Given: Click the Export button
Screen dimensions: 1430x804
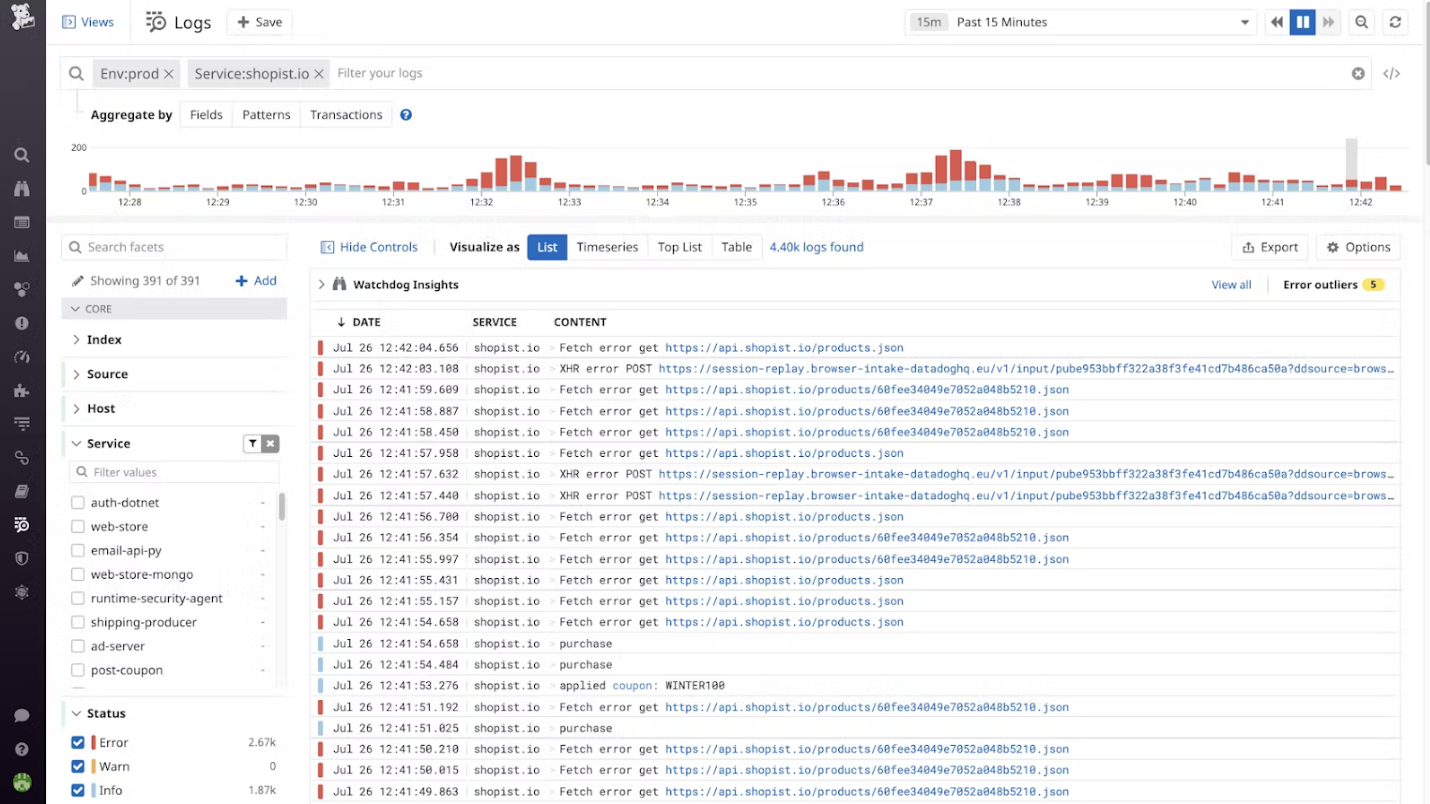Looking at the screenshot, I should click(1269, 247).
